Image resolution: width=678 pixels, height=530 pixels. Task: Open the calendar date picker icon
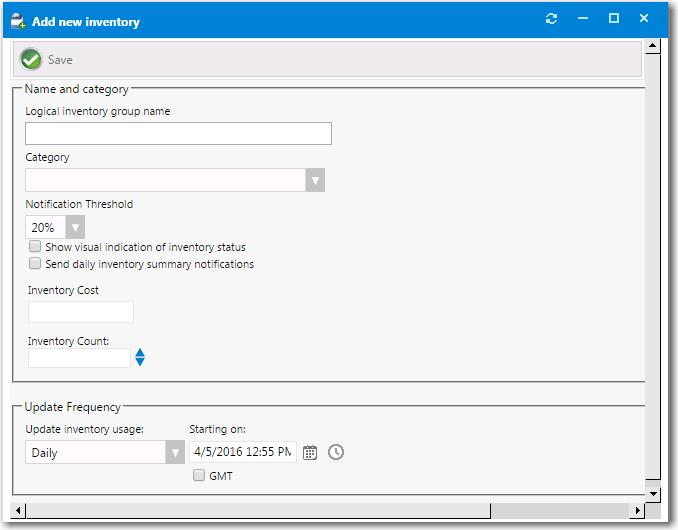[x=310, y=453]
